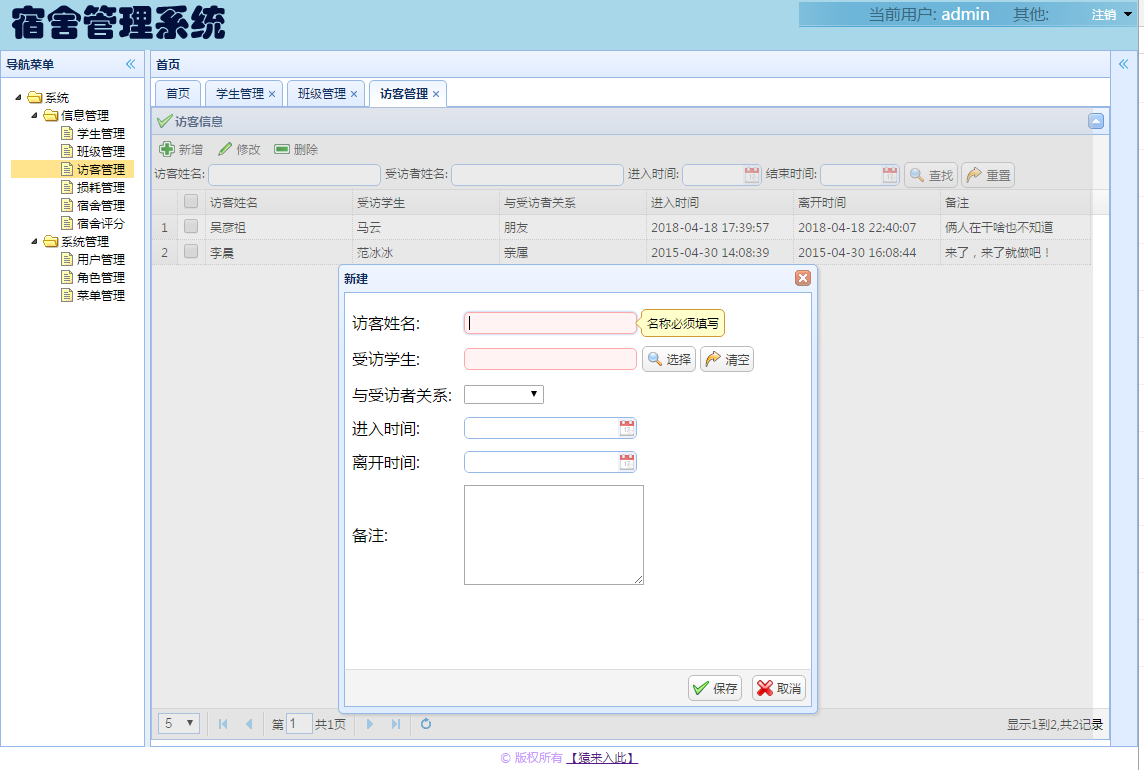Collapse the 信息管理 tree node
Screen dimensions: 1144x770
tap(34, 115)
